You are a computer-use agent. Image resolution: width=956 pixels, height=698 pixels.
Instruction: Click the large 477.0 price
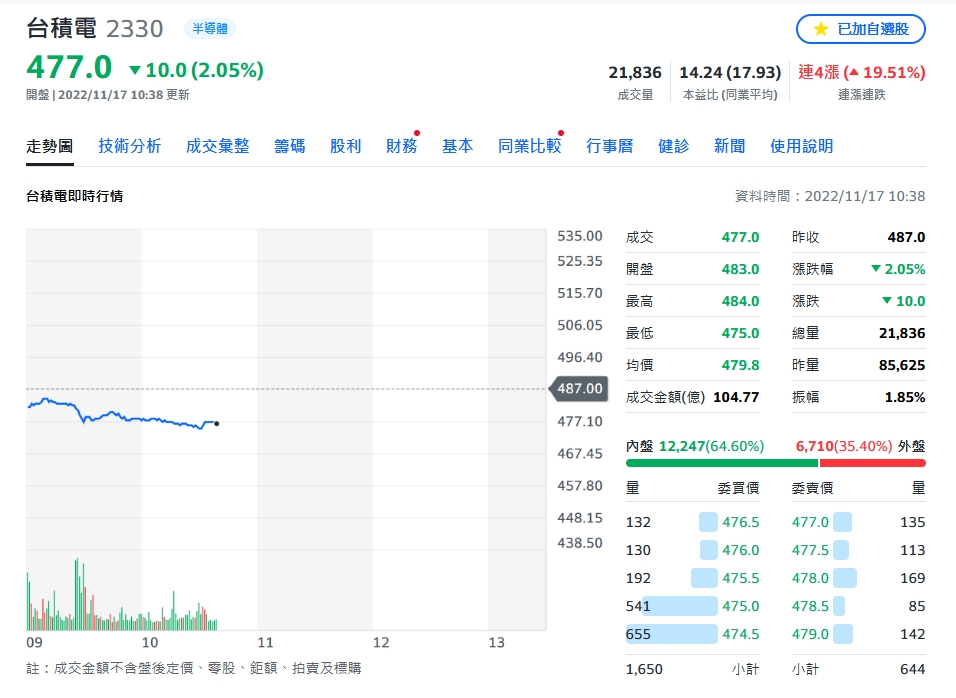coord(69,67)
